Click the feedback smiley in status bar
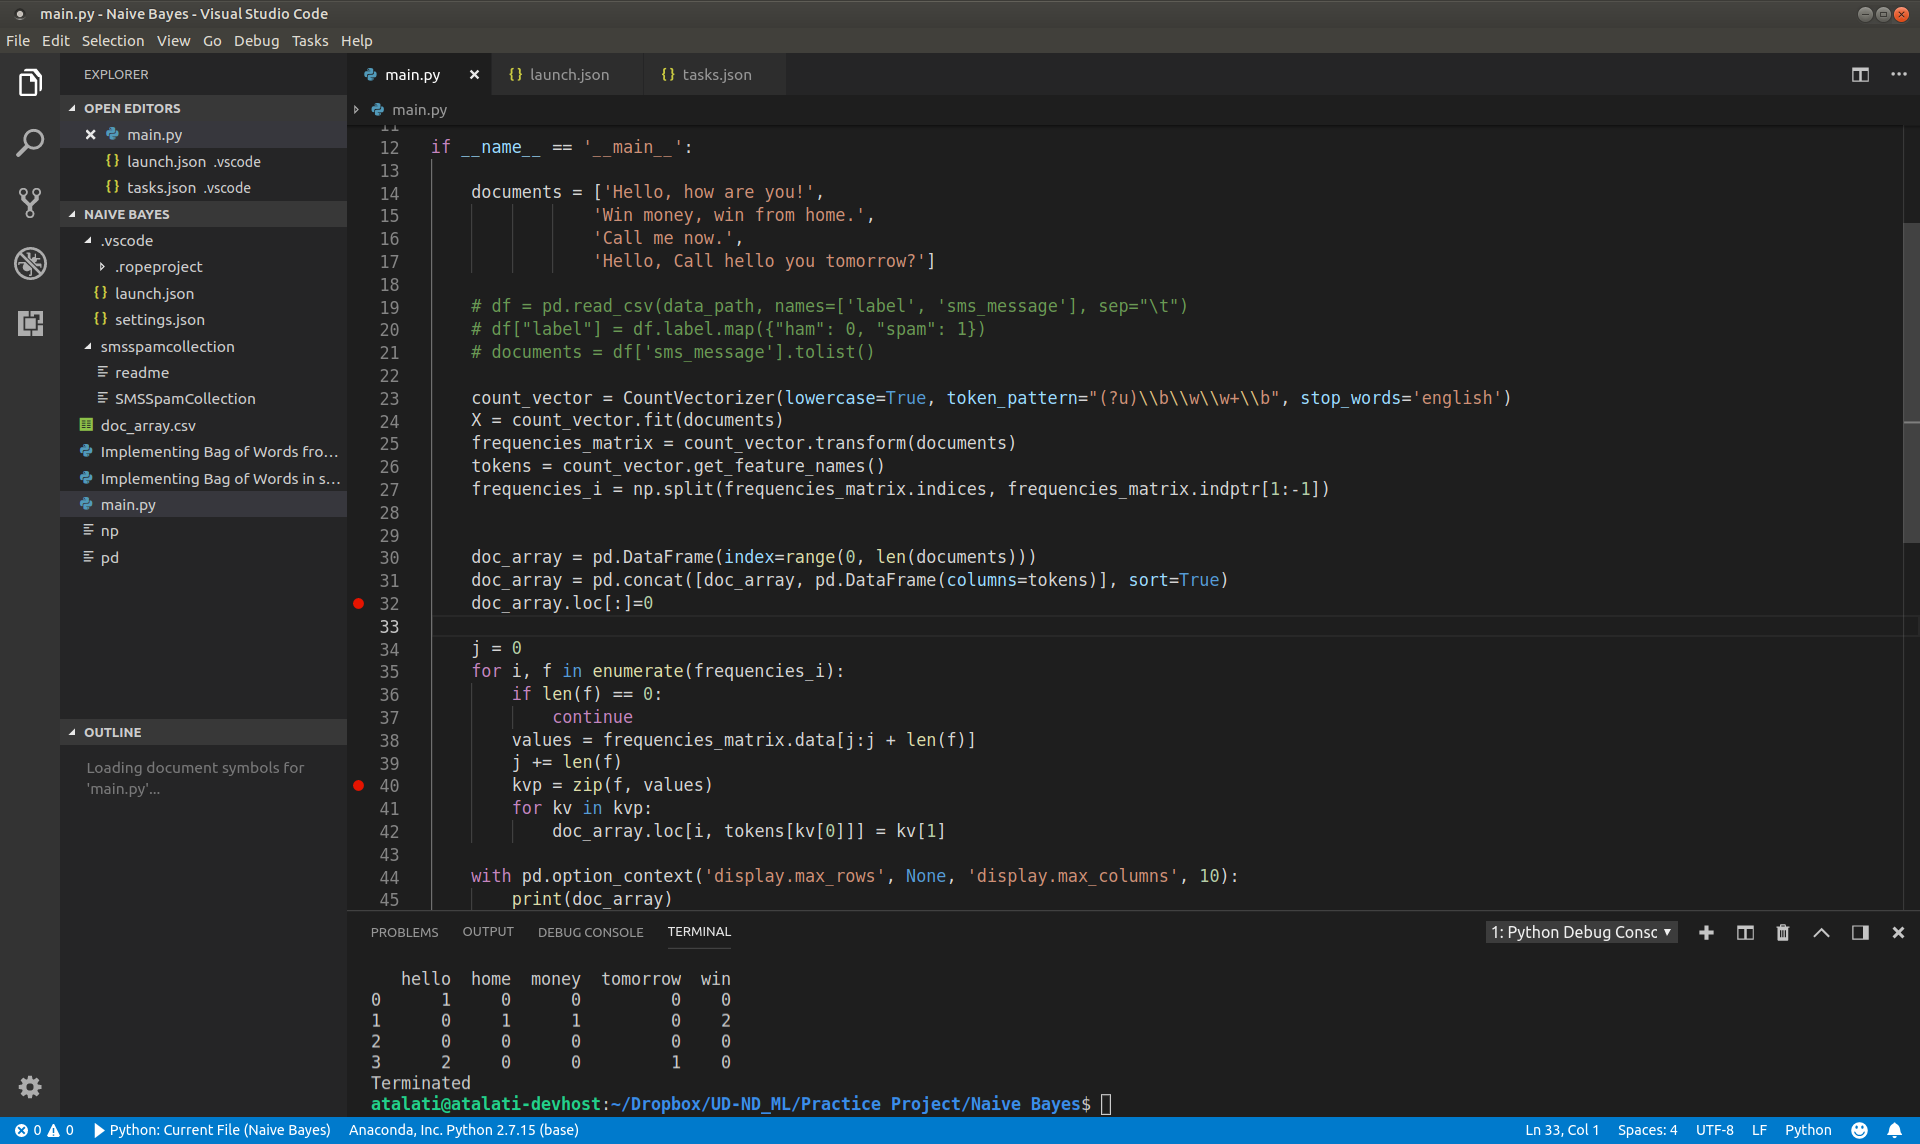 [1859, 1130]
